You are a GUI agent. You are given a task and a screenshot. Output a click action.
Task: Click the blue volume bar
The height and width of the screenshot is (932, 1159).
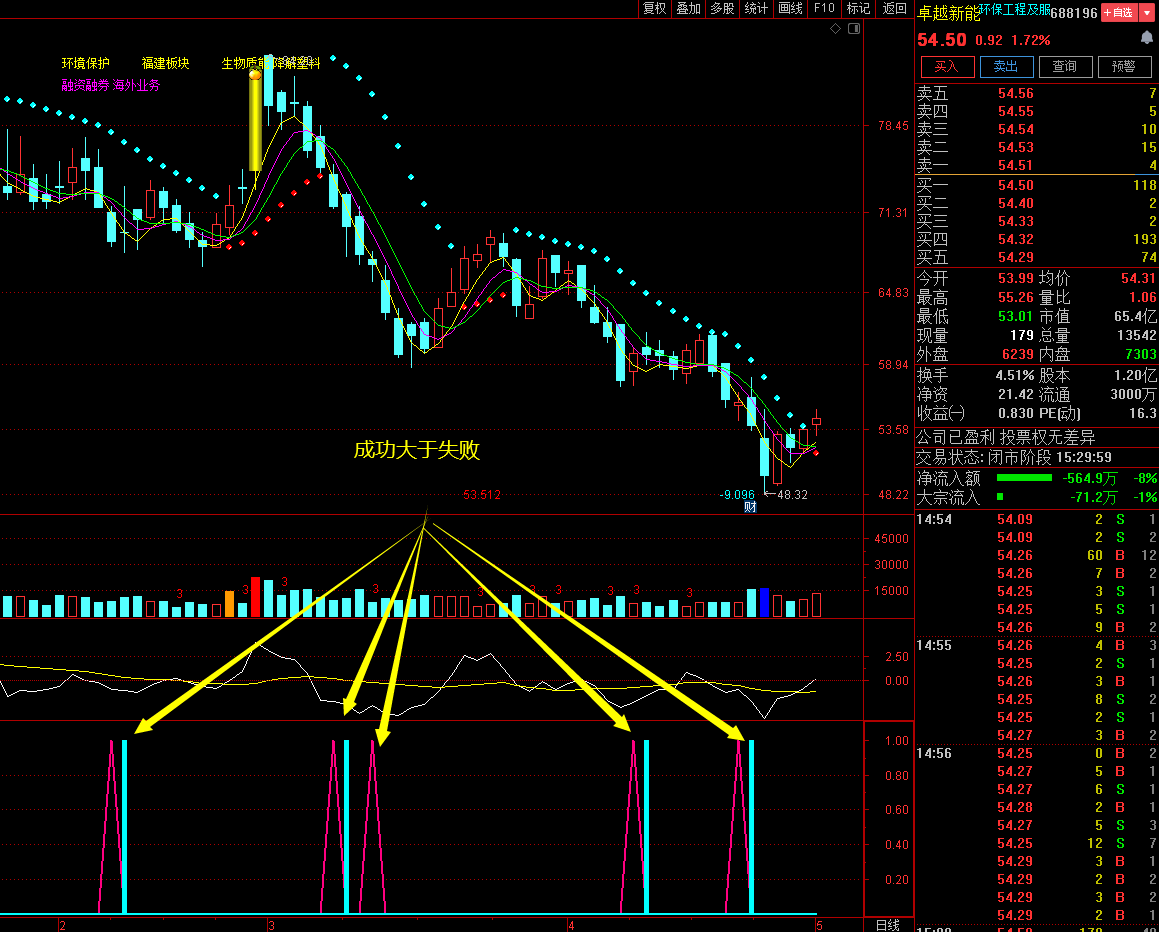pos(764,603)
